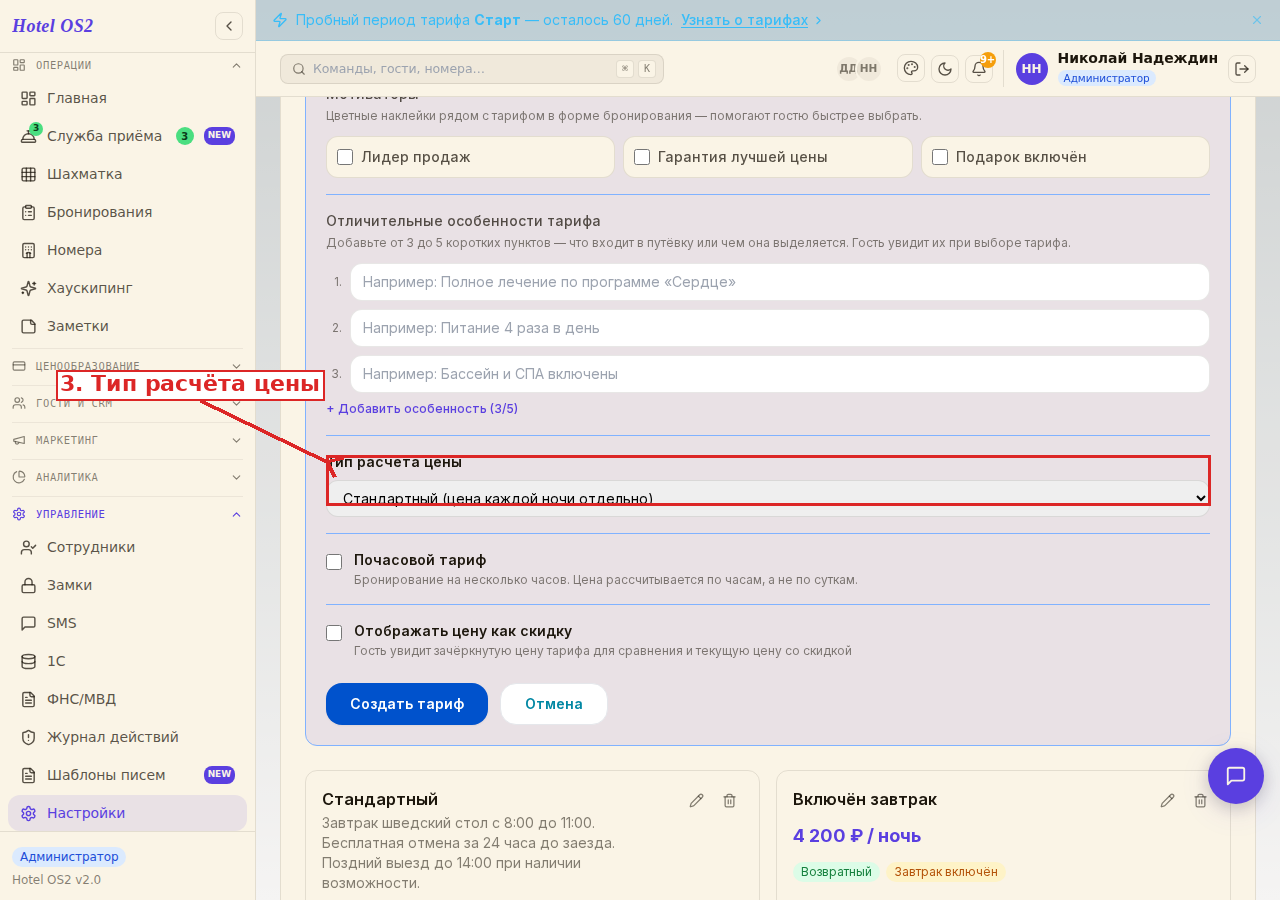The image size is (1280, 900).
Task: Click the logout icon next to profile
Action: [1242, 68]
